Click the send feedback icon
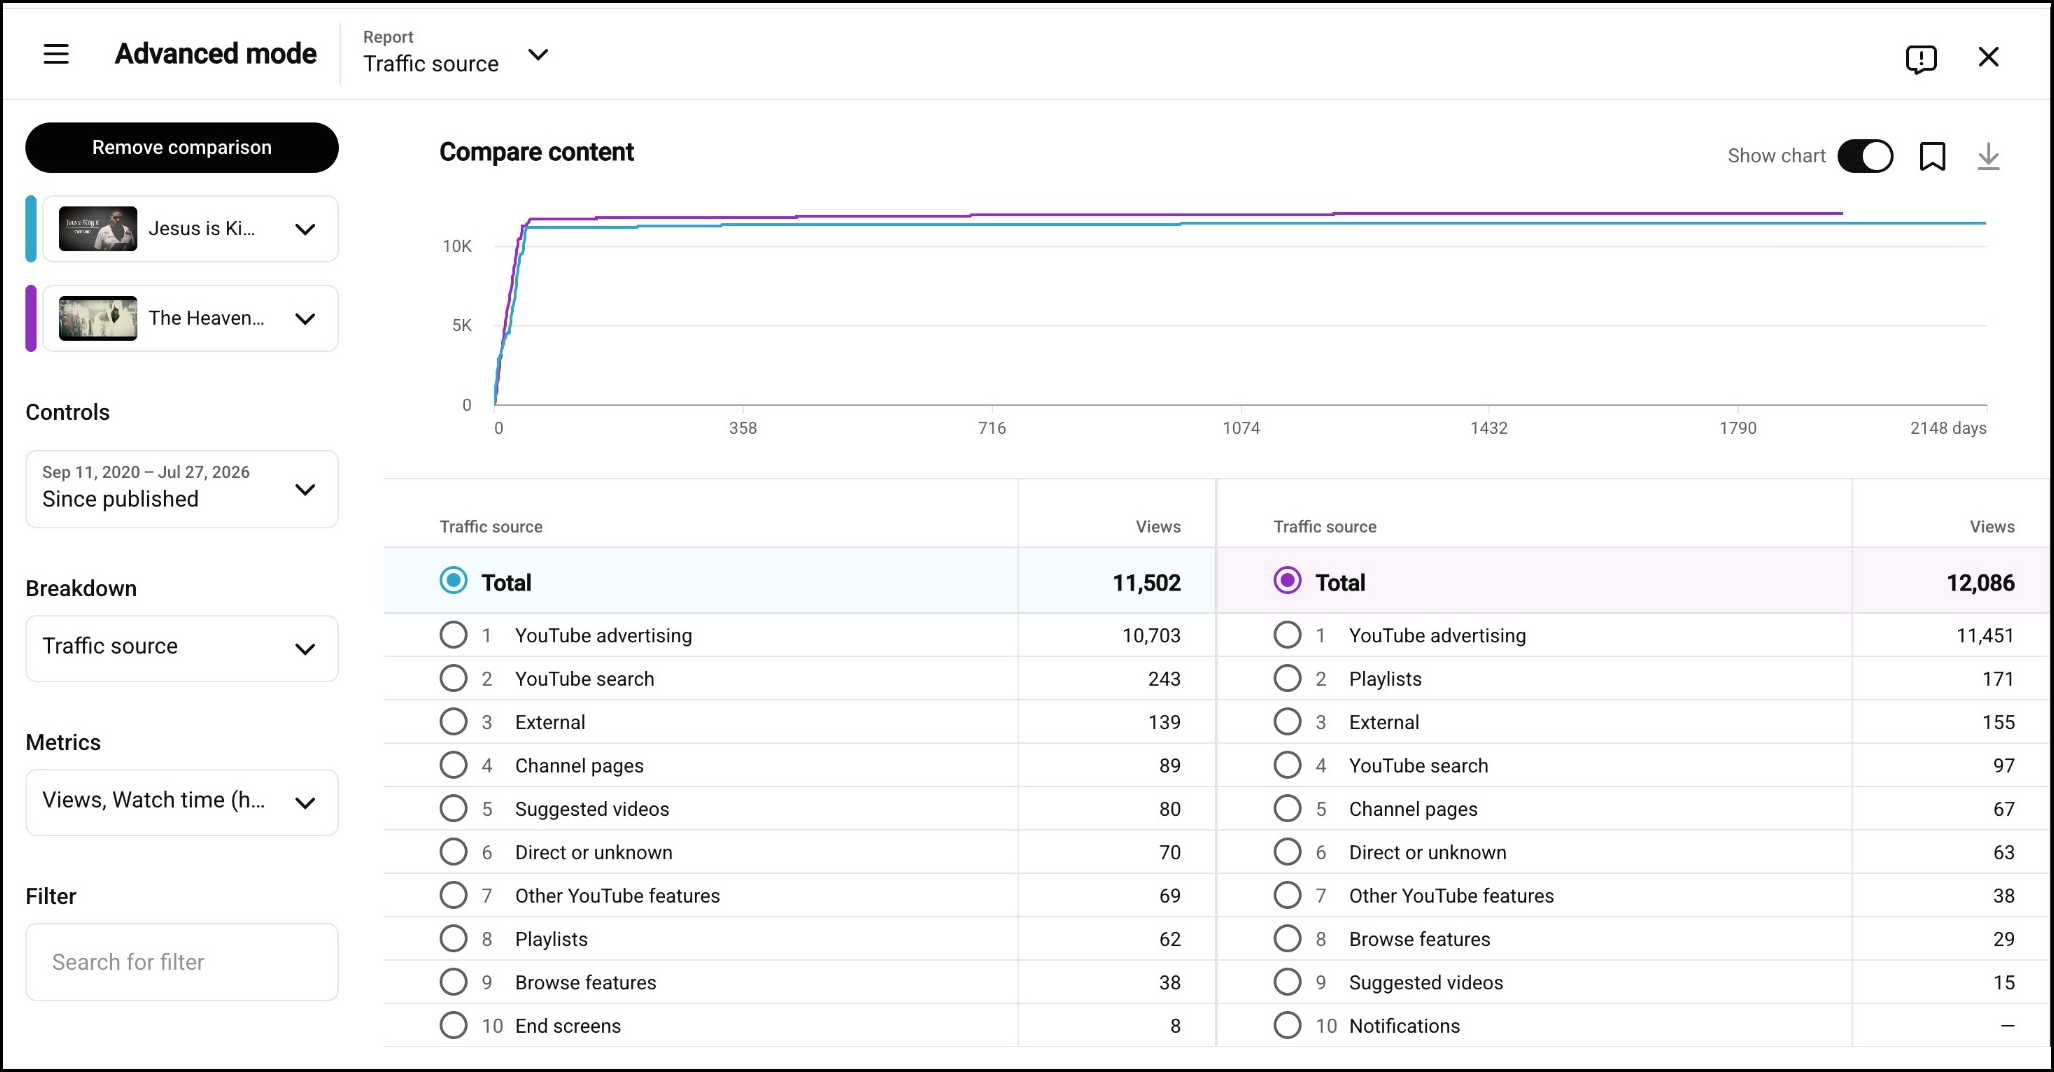This screenshot has width=2054, height=1072. (1921, 58)
